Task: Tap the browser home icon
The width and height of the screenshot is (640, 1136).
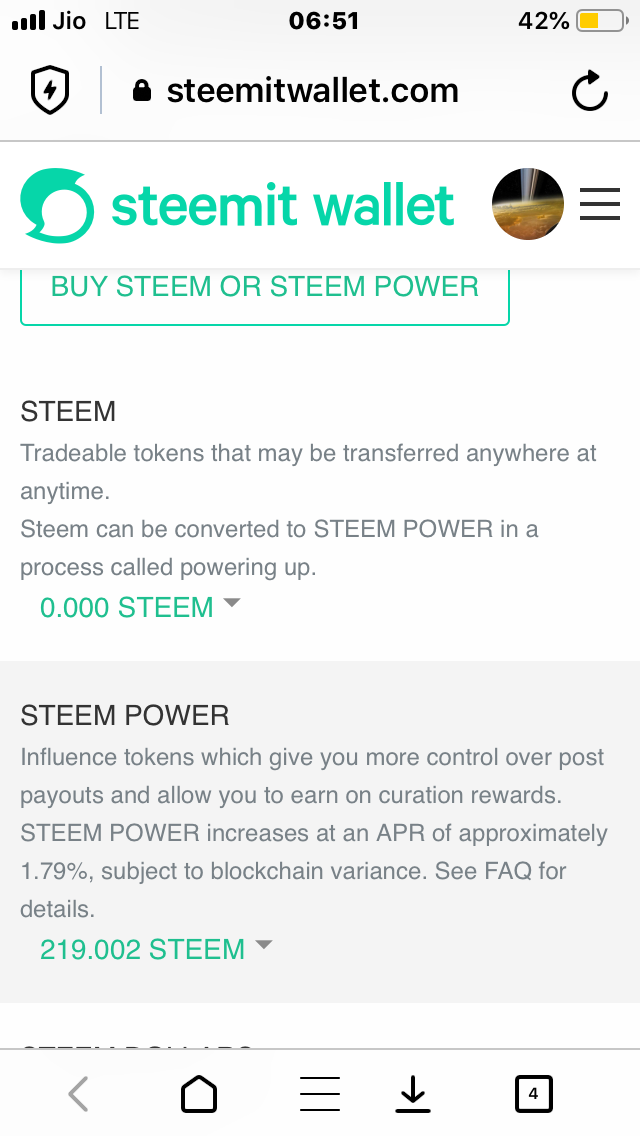Action: pyautogui.click(x=199, y=1093)
